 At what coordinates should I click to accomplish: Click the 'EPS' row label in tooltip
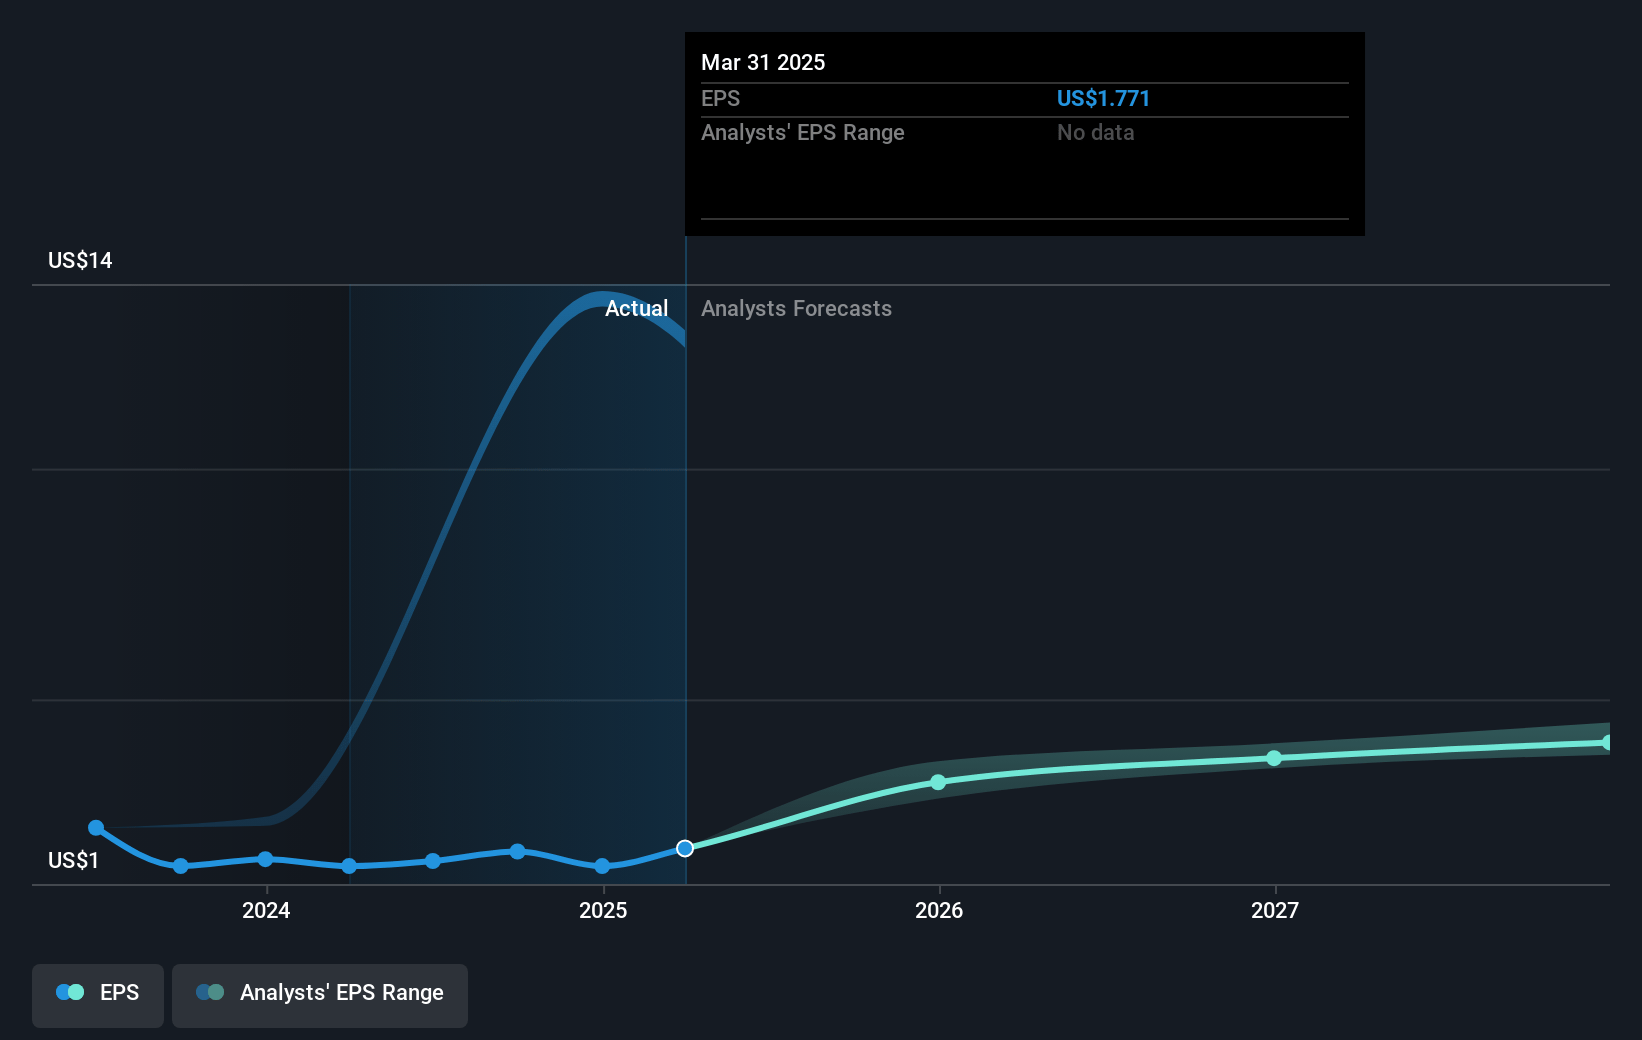[x=720, y=98]
